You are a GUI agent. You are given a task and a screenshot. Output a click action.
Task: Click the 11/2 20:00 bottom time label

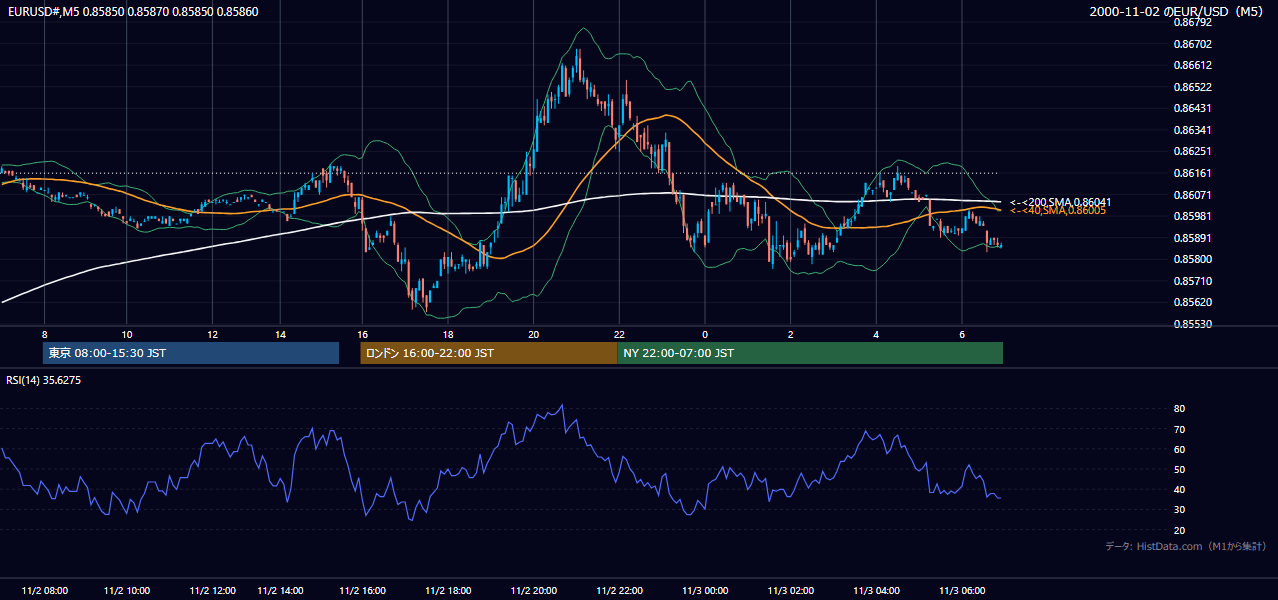click(x=534, y=591)
